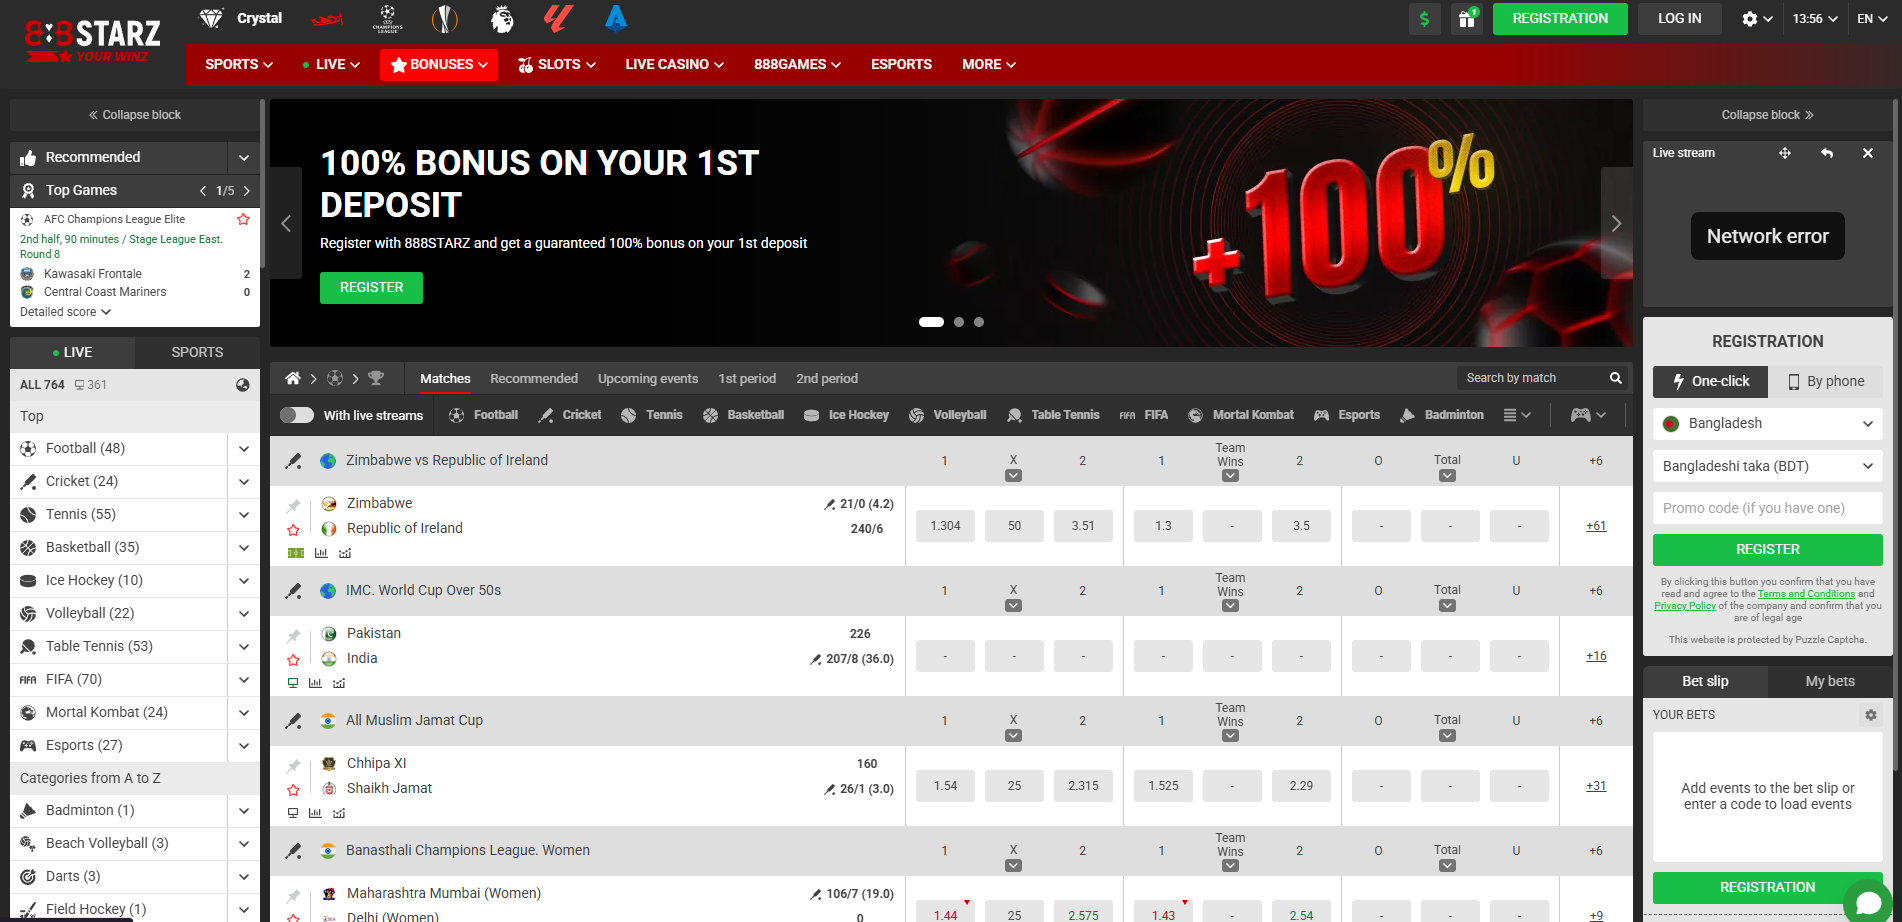Click the banner REGISTER button

point(371,287)
